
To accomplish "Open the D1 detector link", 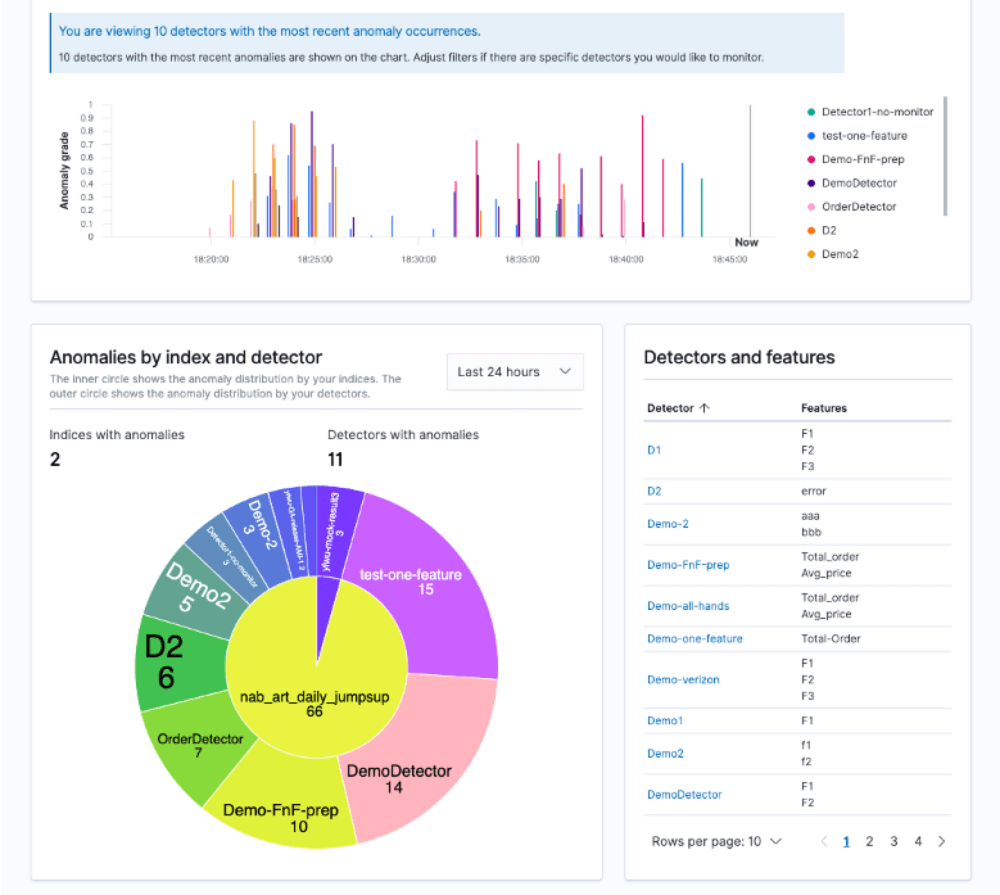I will 654,450.
